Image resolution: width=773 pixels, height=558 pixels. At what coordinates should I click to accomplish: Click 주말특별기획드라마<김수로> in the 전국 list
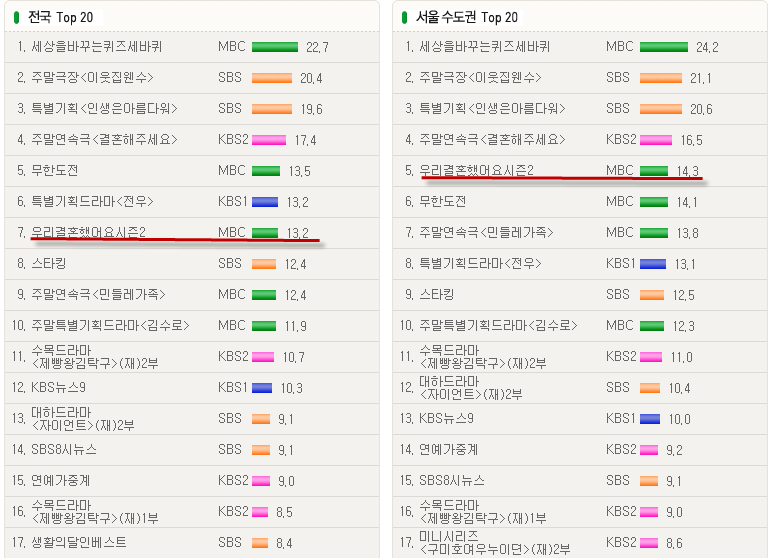coord(110,326)
